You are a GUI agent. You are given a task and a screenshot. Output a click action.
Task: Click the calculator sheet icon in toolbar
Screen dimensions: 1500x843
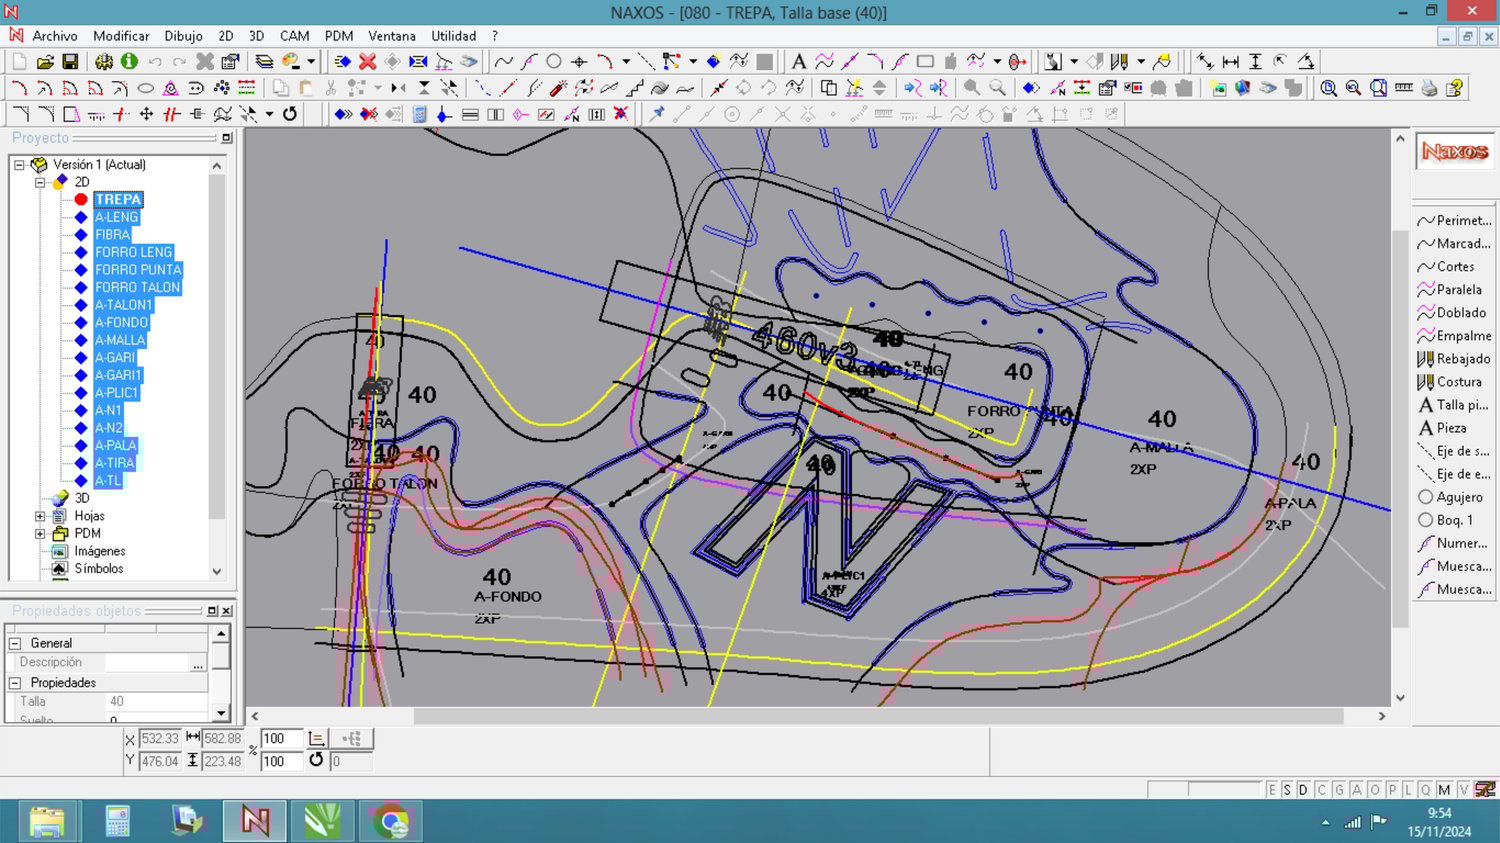point(419,114)
